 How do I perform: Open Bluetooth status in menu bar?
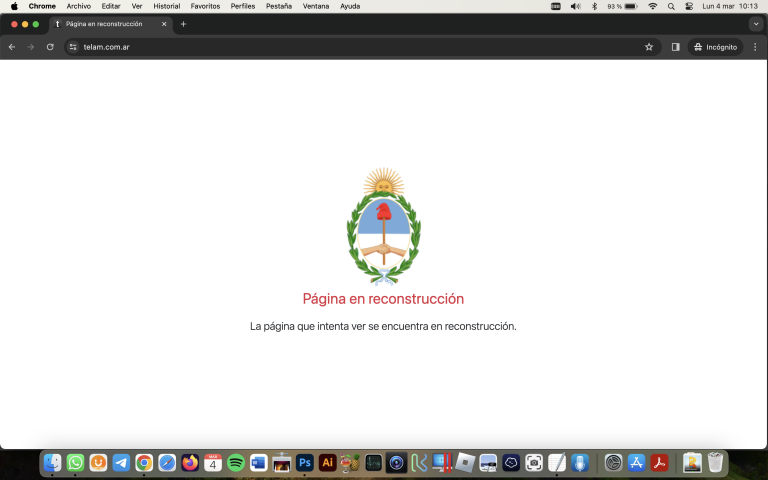pyautogui.click(x=594, y=6)
